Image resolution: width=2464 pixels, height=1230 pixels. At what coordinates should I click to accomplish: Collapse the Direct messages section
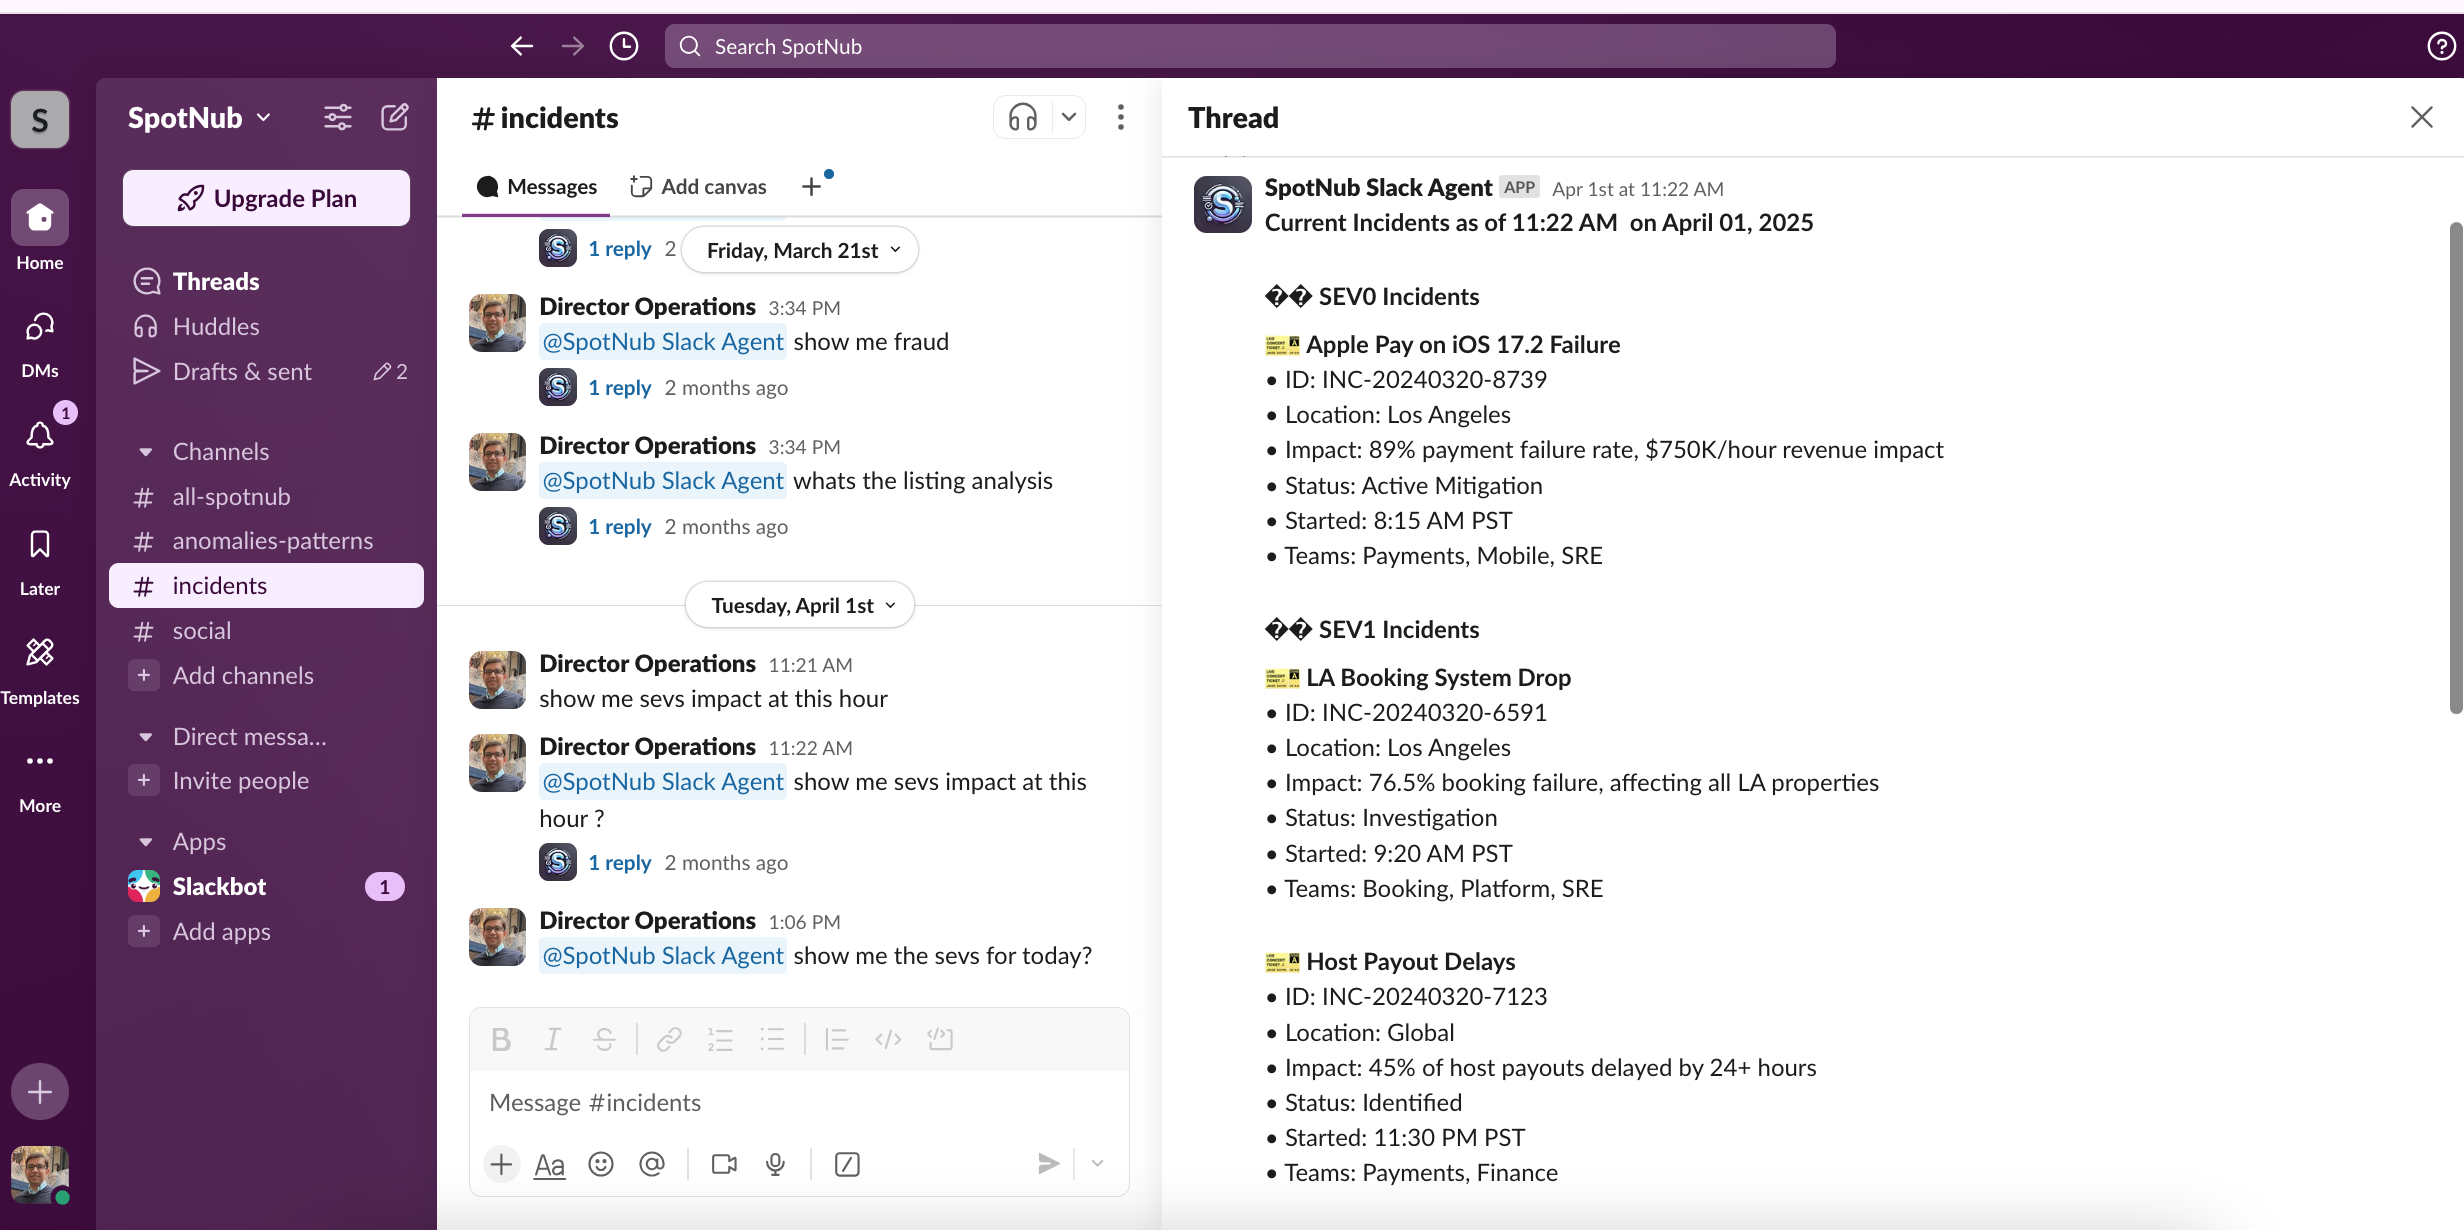pos(145,737)
